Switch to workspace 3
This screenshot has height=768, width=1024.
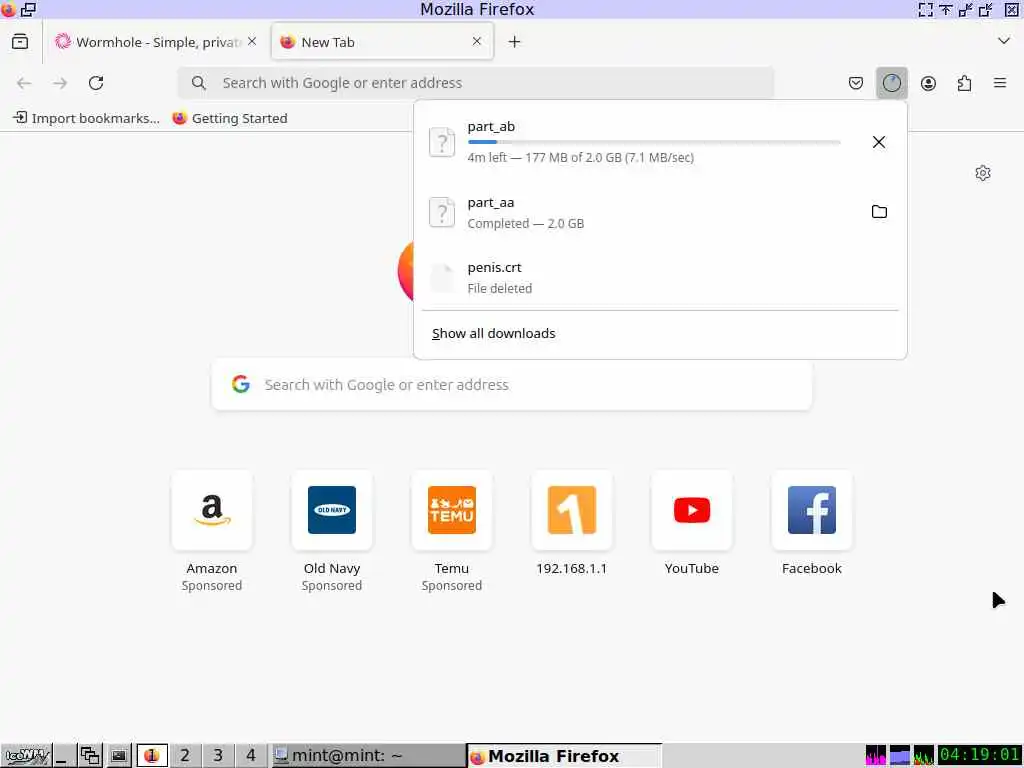pos(218,756)
